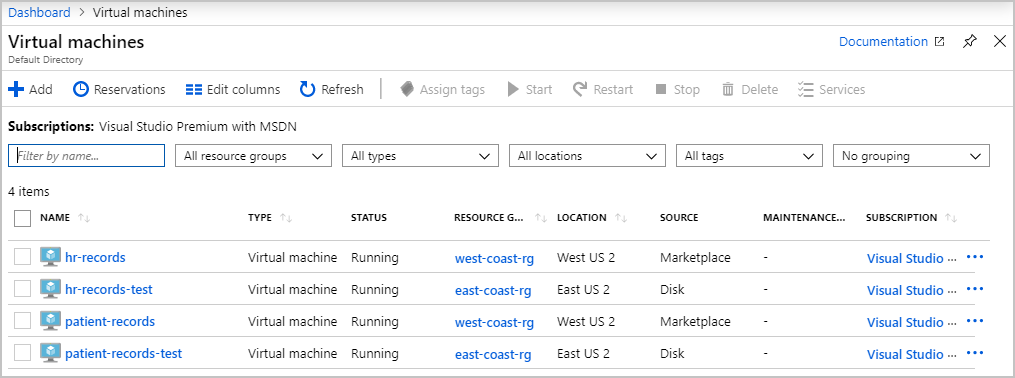
Task: Sort by the LOCATION column arrows
Action: tap(621, 218)
